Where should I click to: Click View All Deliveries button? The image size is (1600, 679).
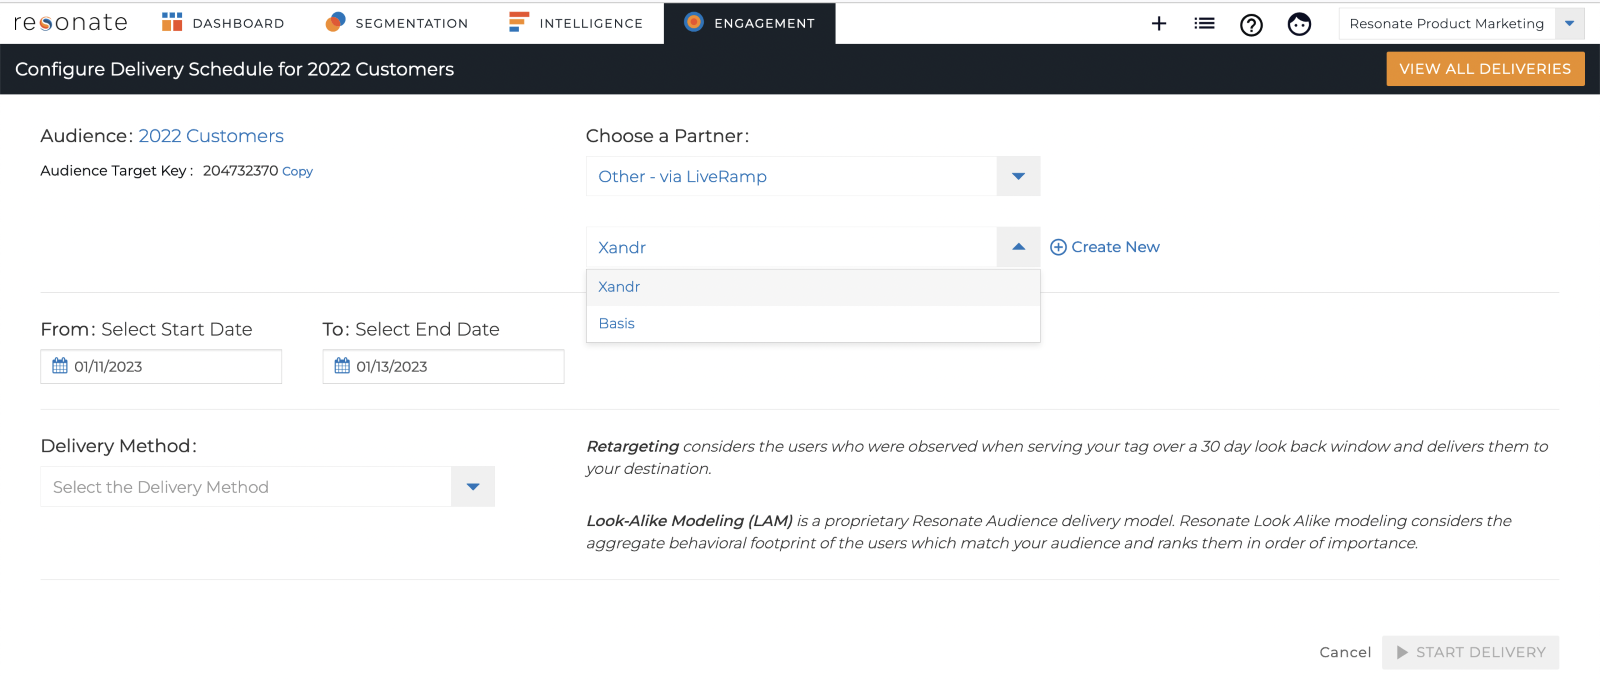[1485, 69]
